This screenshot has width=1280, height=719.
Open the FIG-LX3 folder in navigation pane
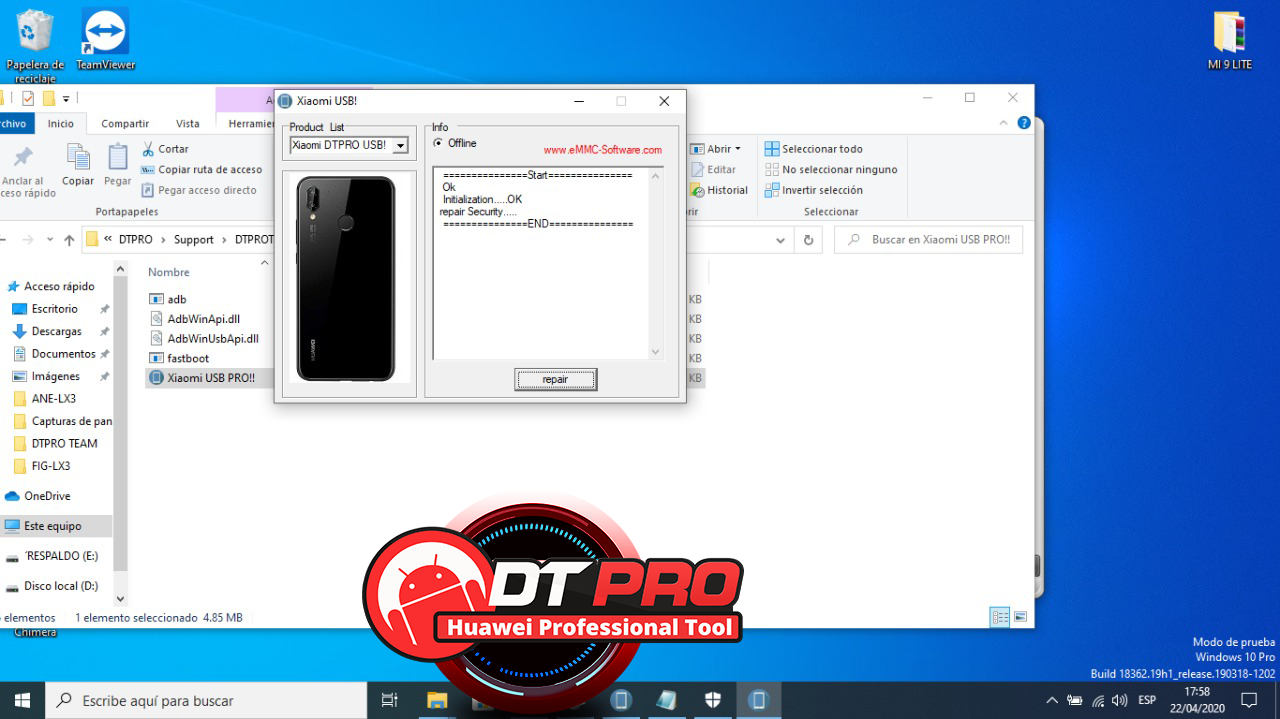[50, 466]
